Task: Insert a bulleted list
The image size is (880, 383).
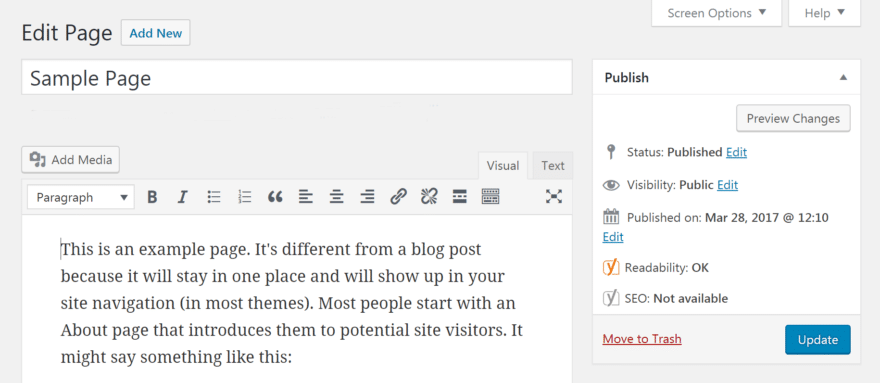Action: (x=214, y=197)
